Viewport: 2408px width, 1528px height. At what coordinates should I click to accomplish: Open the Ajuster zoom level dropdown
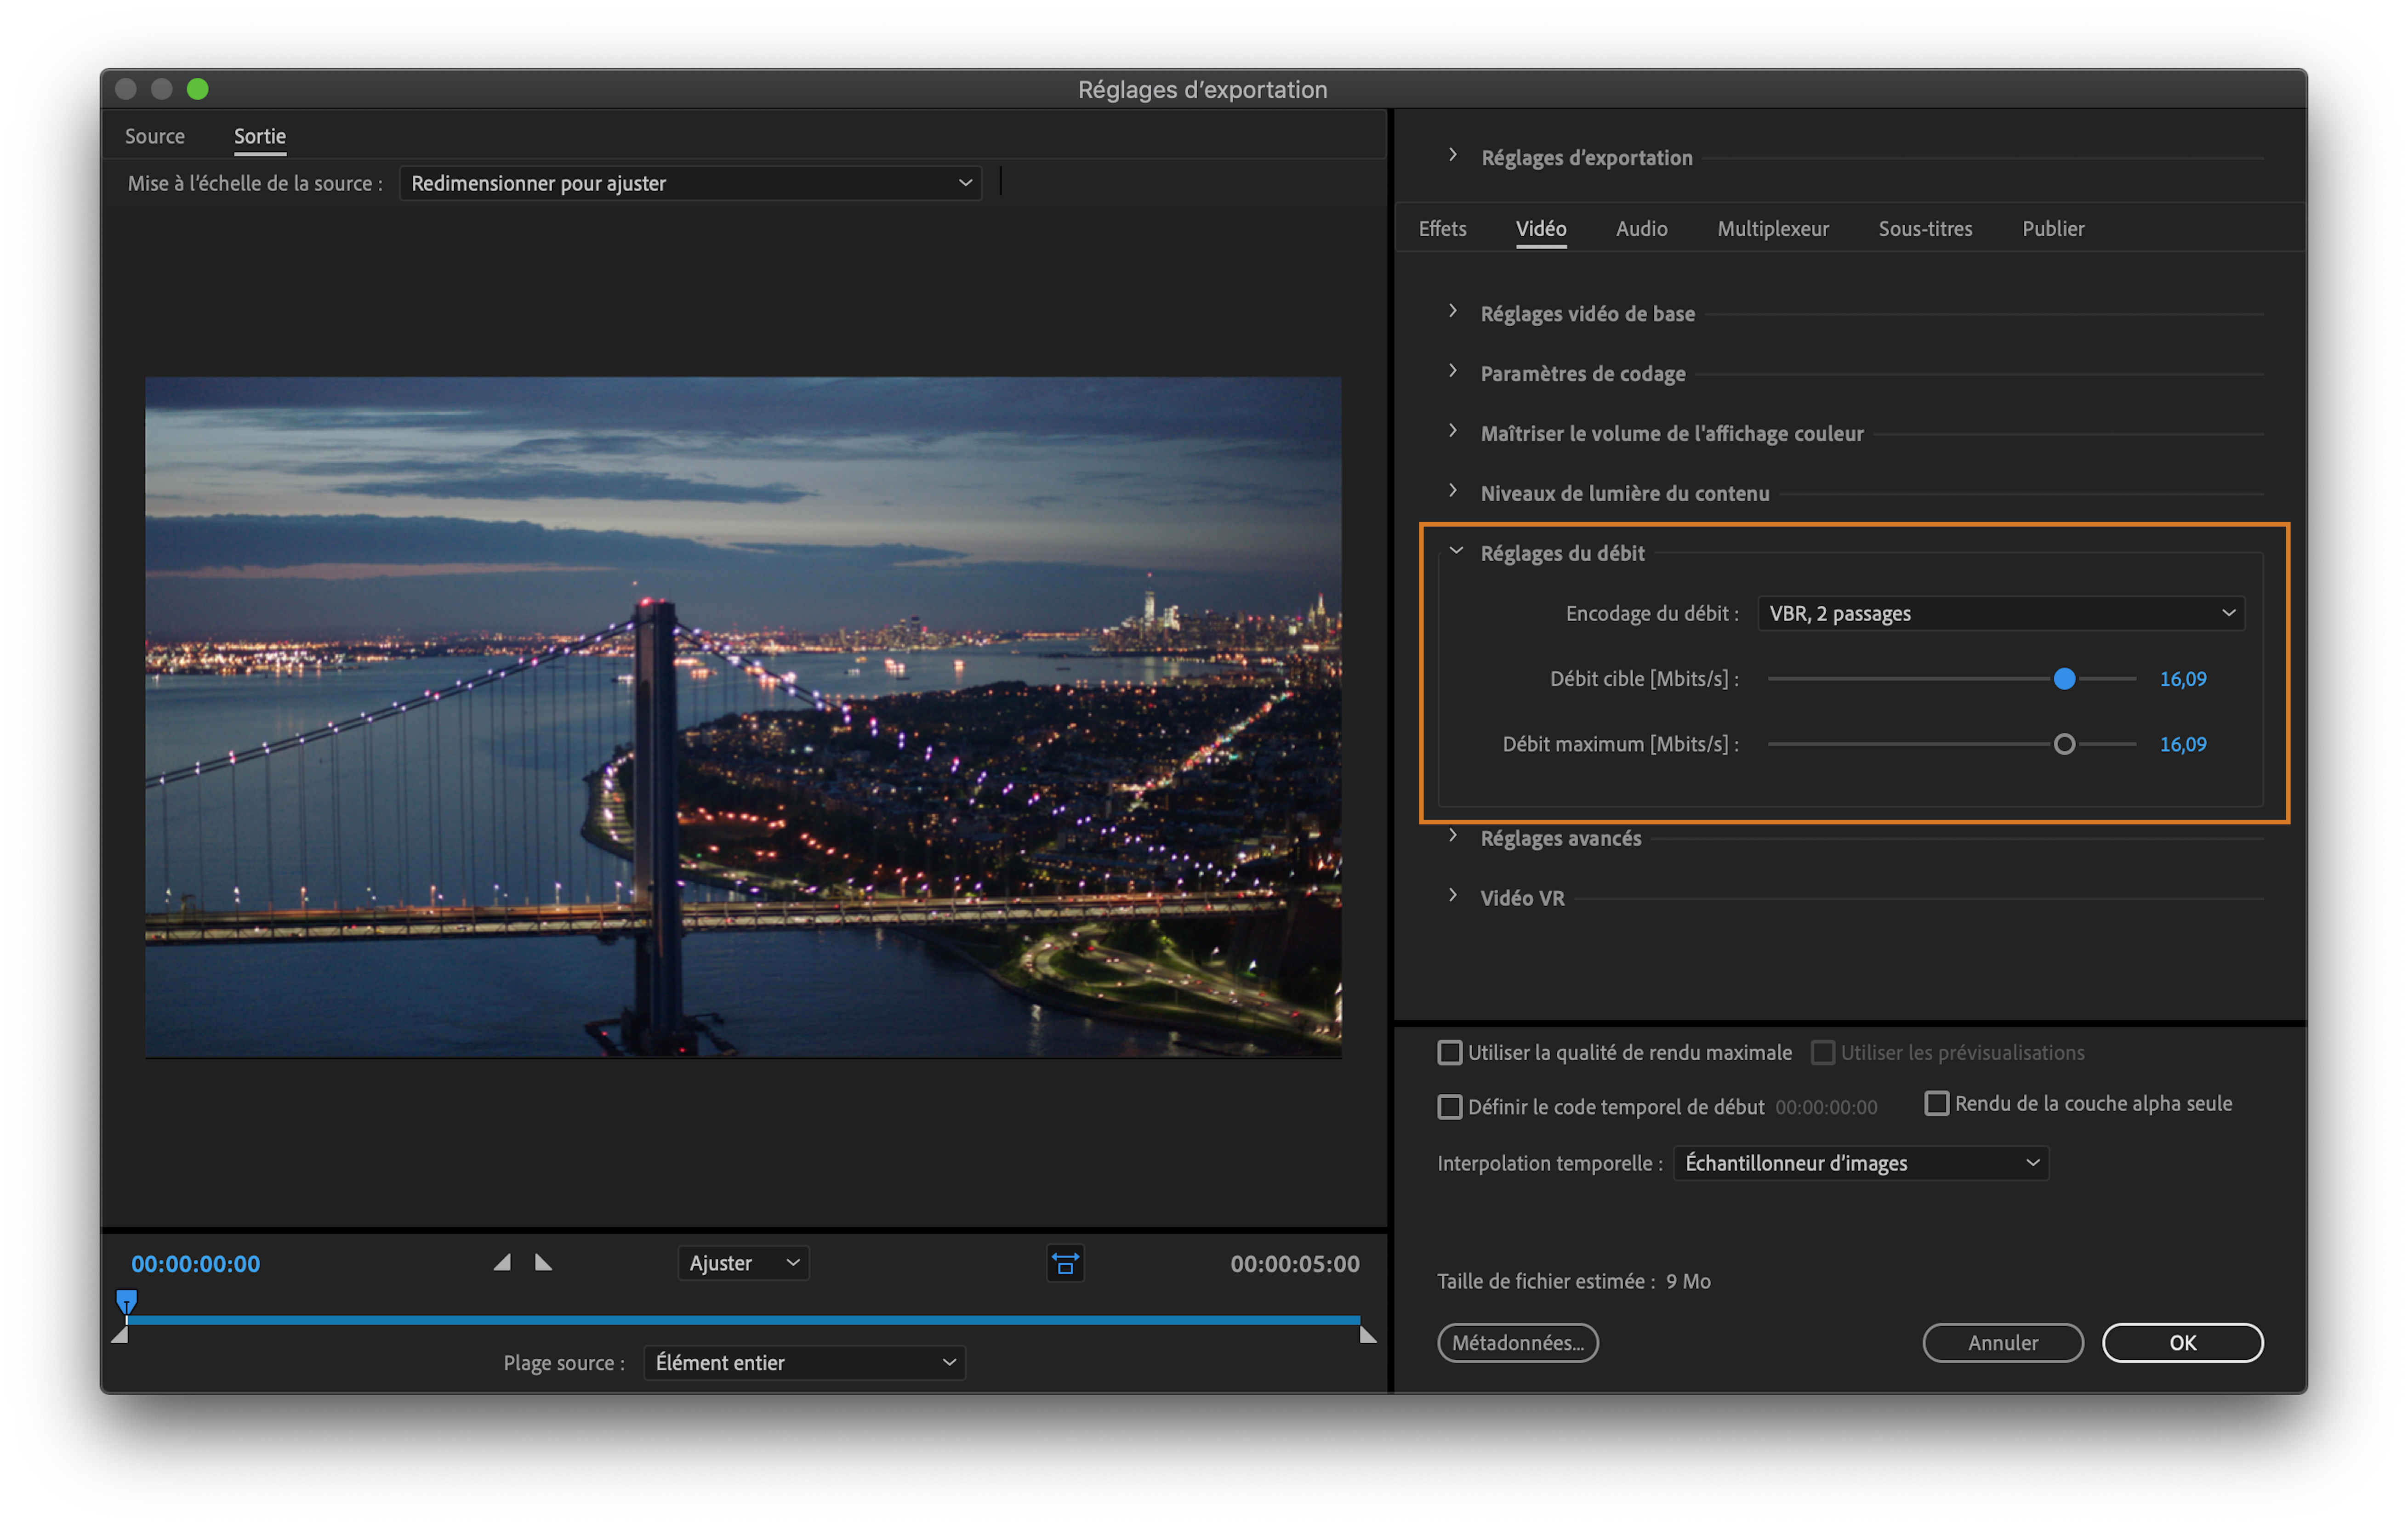click(743, 1263)
